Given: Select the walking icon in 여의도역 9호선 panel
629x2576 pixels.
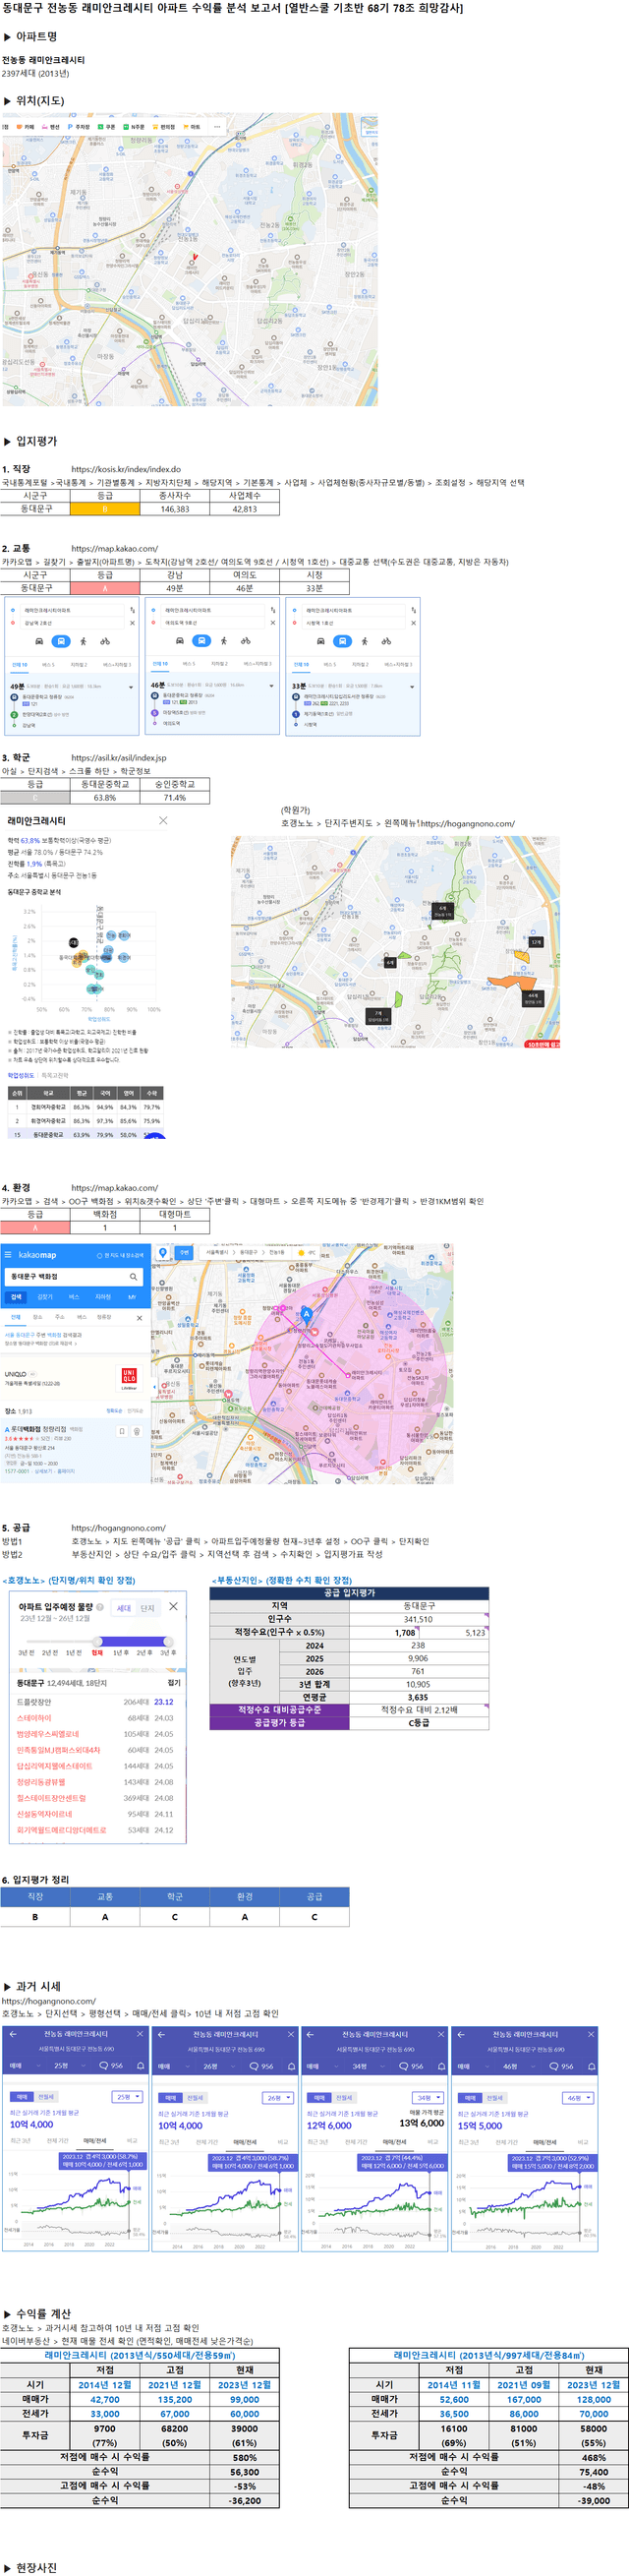Looking at the screenshot, I should click(x=224, y=641).
